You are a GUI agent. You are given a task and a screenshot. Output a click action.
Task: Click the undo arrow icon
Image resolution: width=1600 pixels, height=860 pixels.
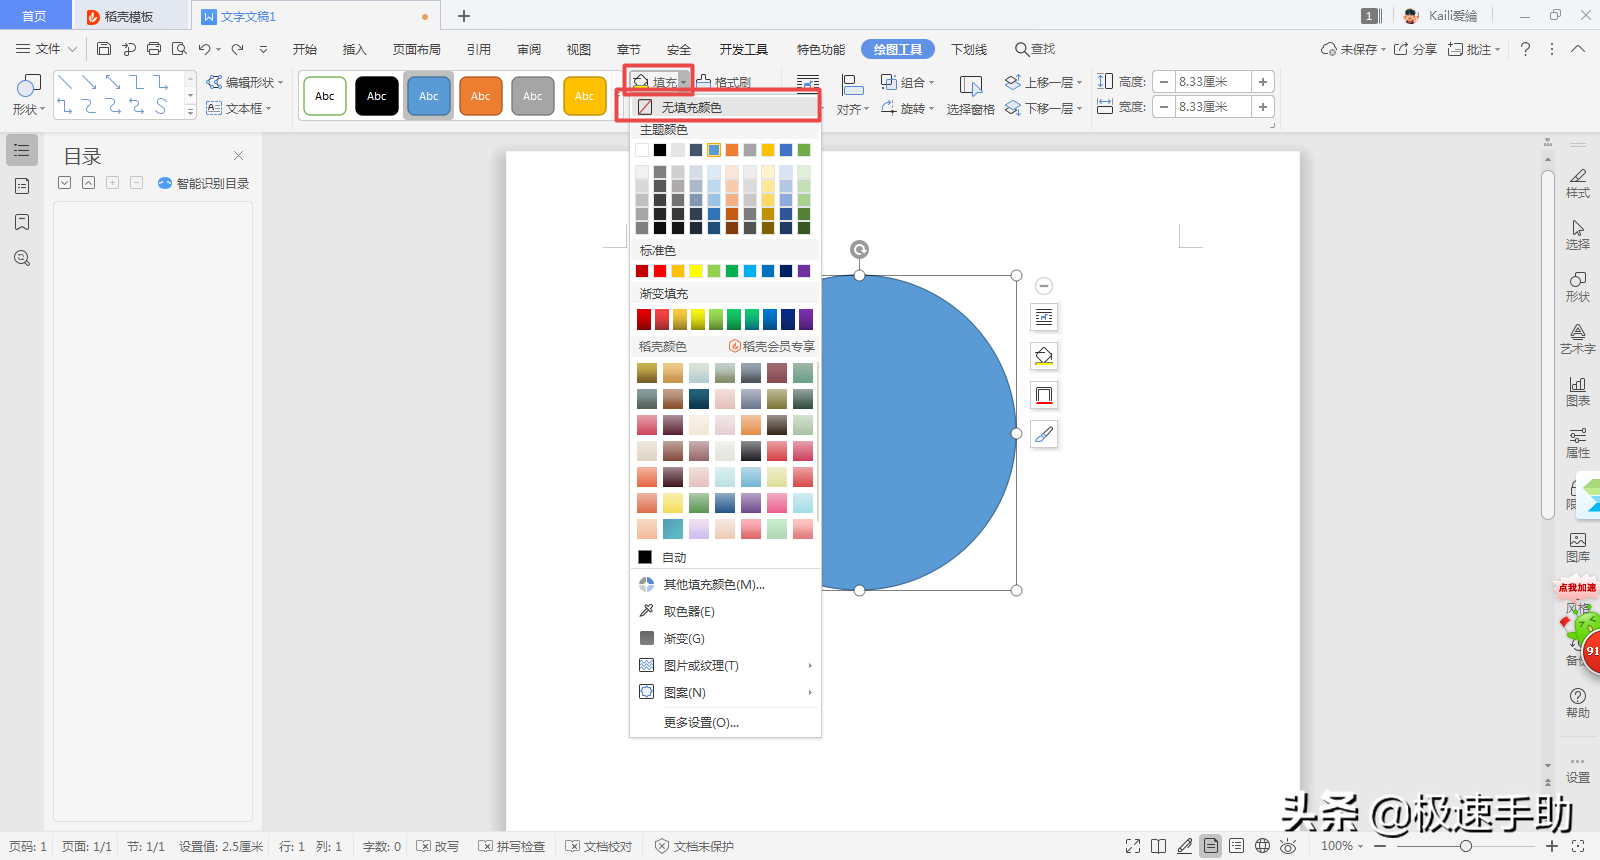click(x=204, y=49)
